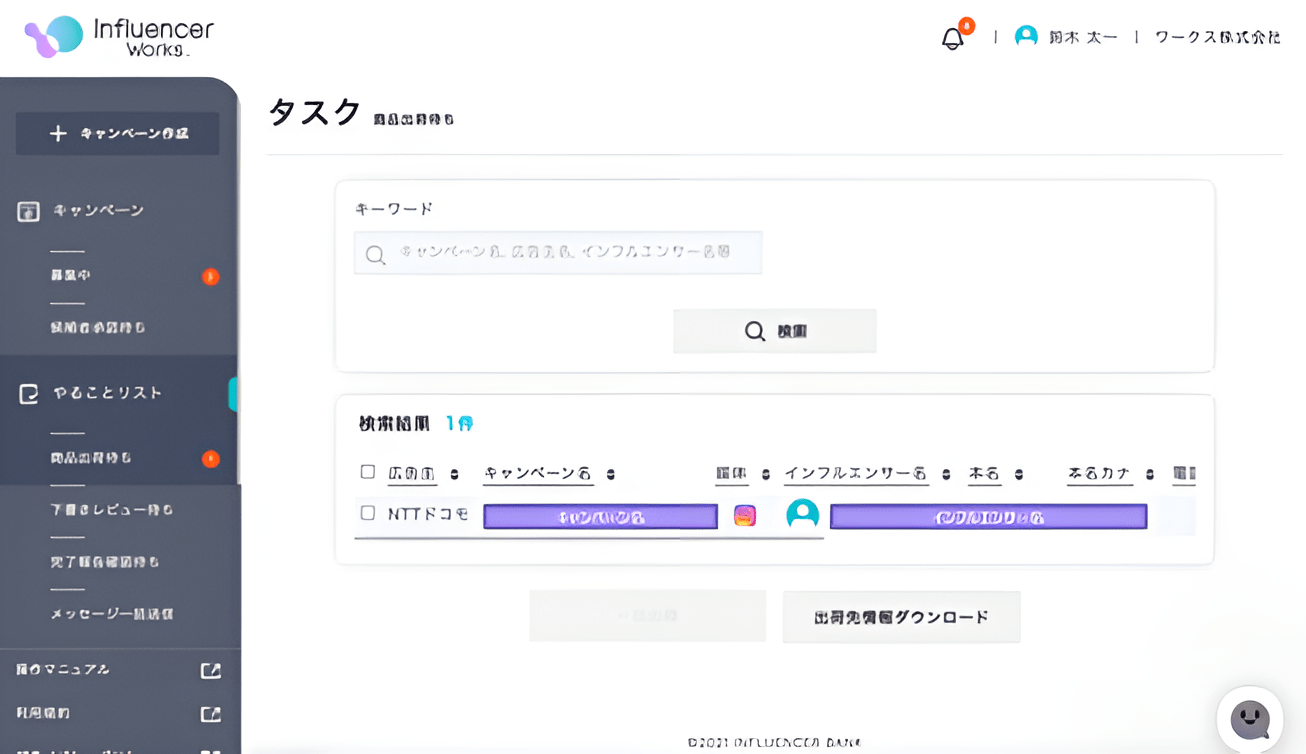
Task: Click the Instagram icon in the result row
Action: click(x=745, y=516)
